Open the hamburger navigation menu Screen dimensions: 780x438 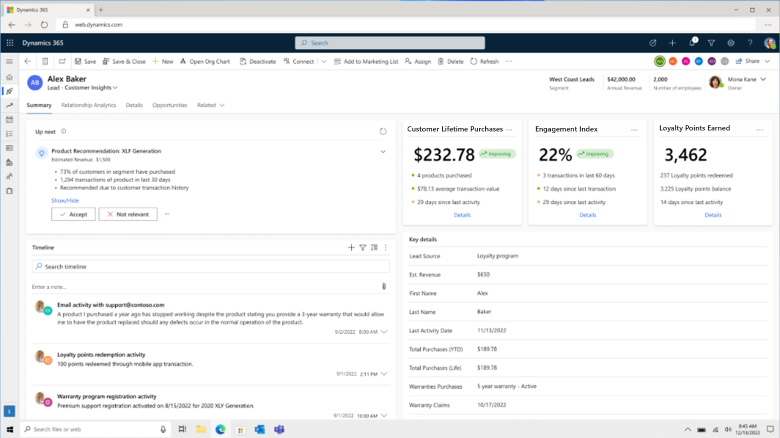(9, 61)
